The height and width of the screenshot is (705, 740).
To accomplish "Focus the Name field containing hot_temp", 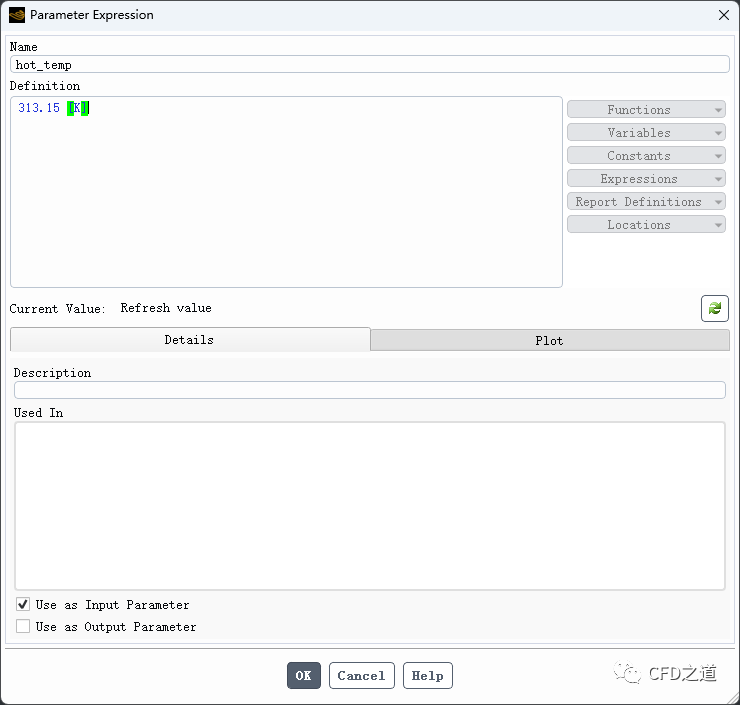I will pyautogui.click(x=370, y=65).
